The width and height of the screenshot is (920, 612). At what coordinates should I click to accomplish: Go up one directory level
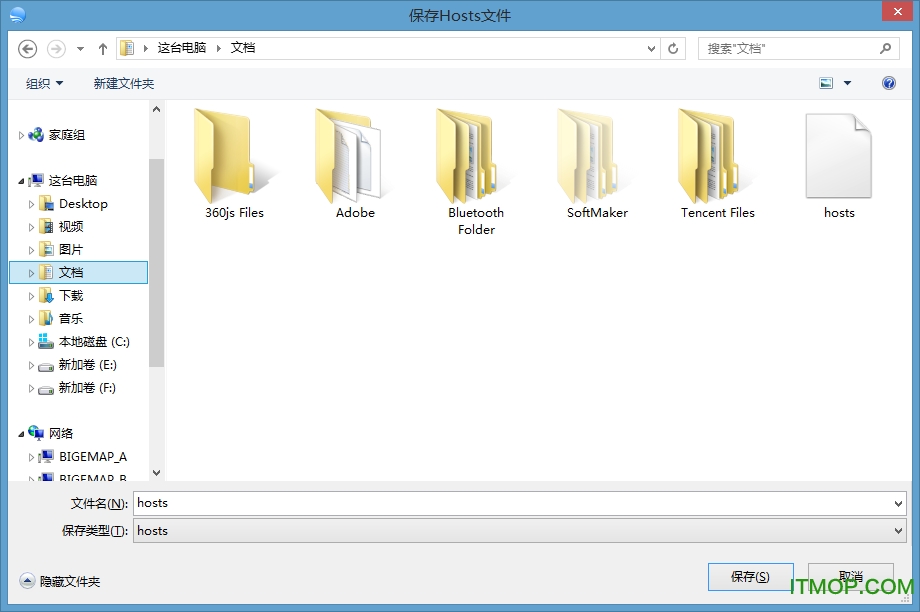[x=103, y=48]
